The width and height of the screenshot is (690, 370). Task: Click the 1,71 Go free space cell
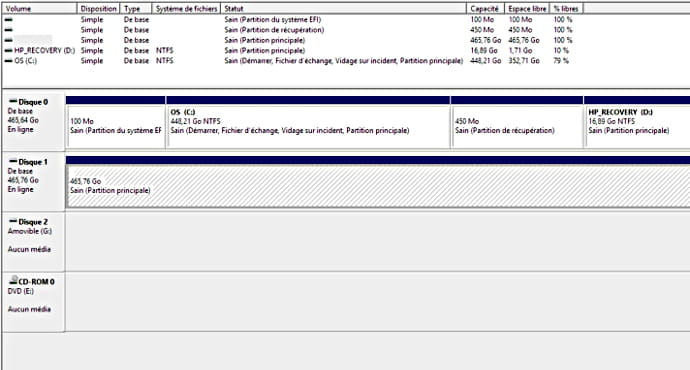coord(520,51)
